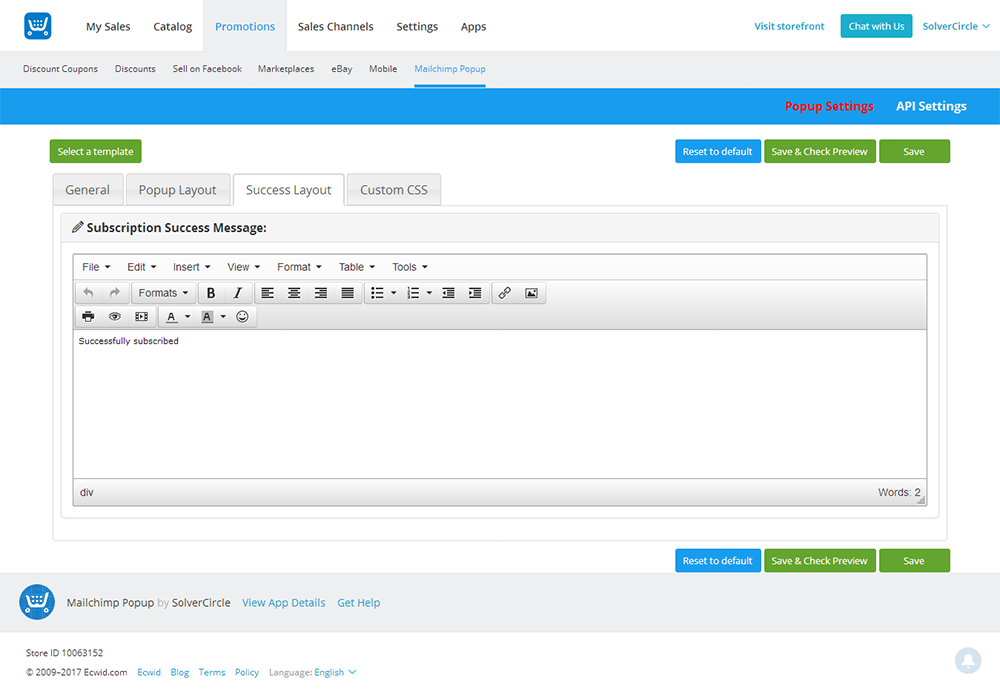Expand numbered list style options arrow
The width and height of the screenshot is (1000, 691).
429,293
